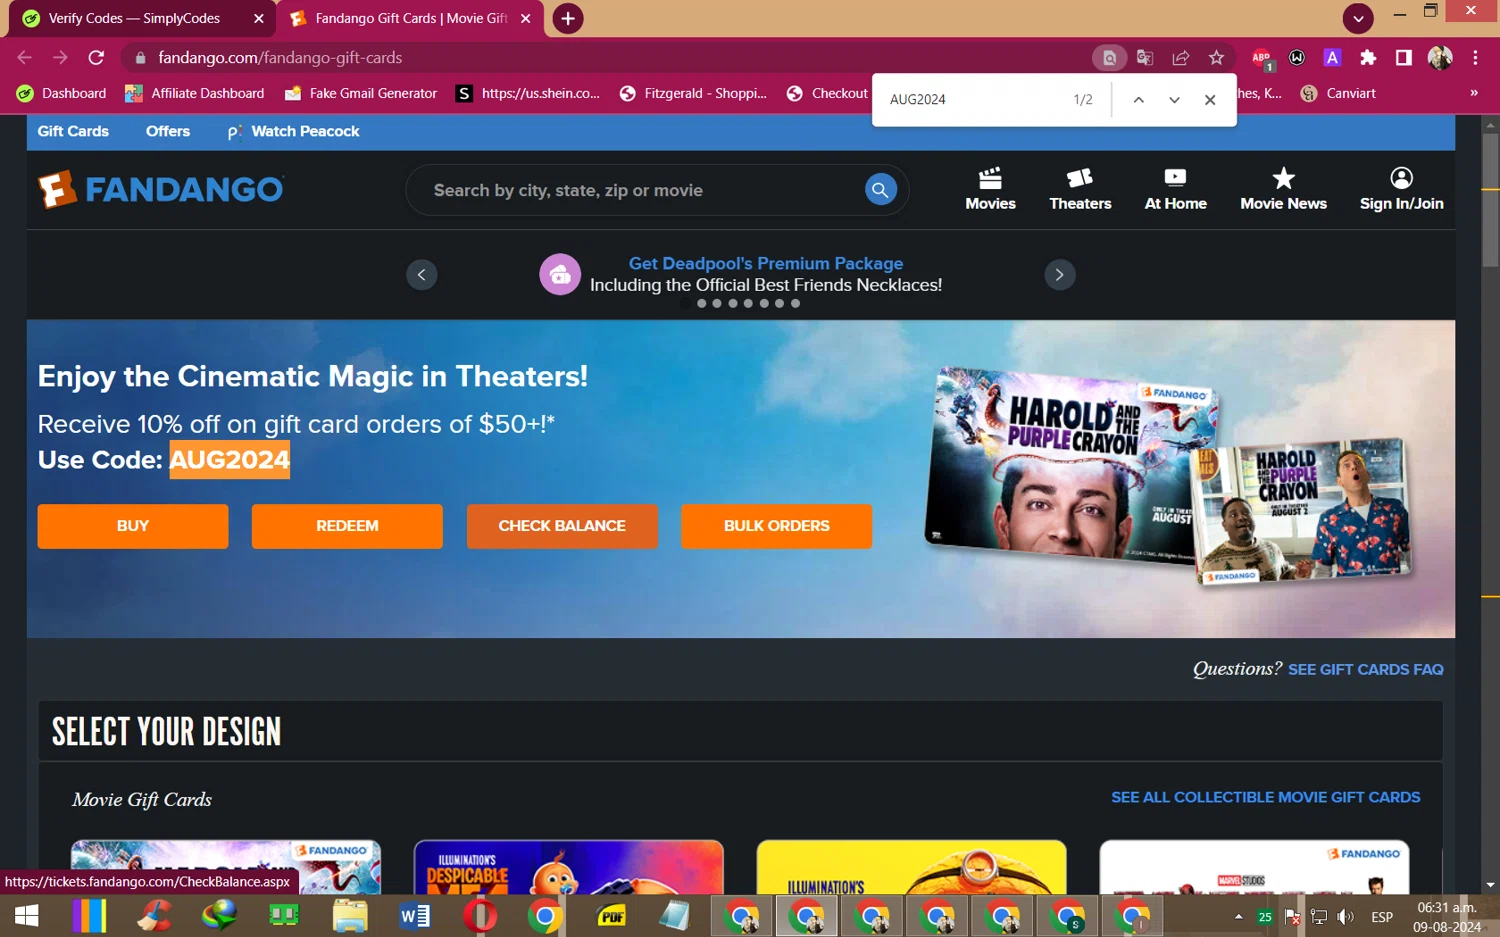Go to previous promo banner slide

422,274
